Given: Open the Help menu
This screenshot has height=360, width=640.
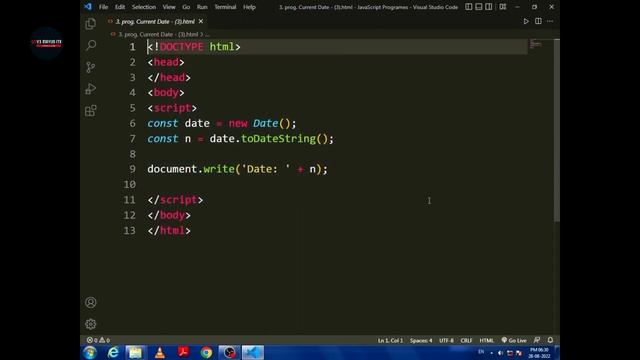Looking at the screenshot, I should point(249,7).
